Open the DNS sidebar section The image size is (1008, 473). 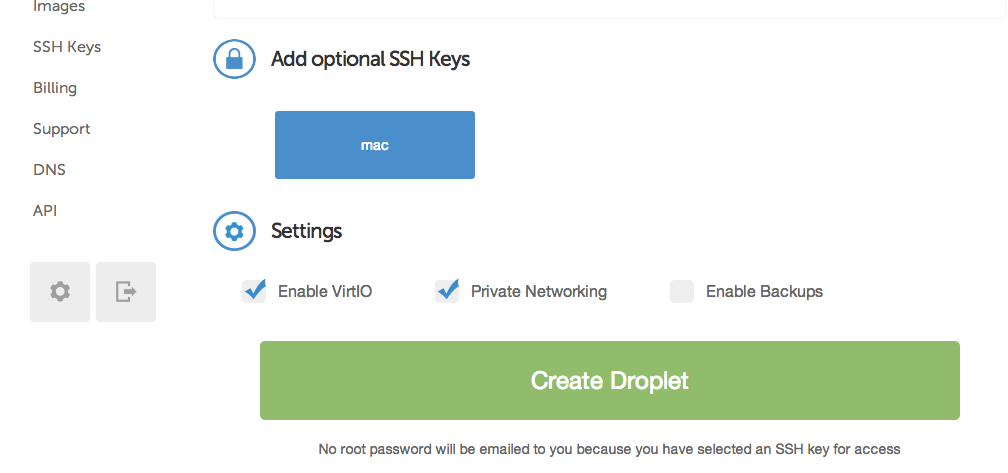[x=50, y=170]
